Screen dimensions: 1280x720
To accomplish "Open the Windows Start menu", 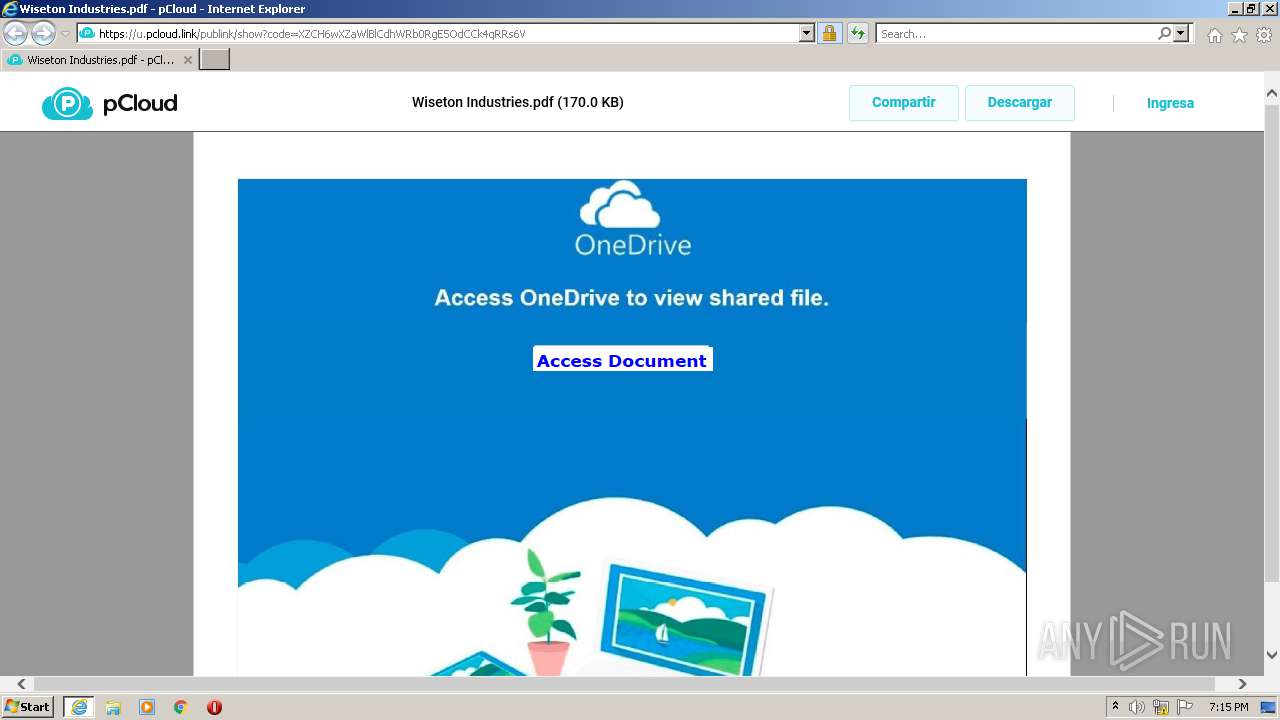I will click(x=28, y=707).
